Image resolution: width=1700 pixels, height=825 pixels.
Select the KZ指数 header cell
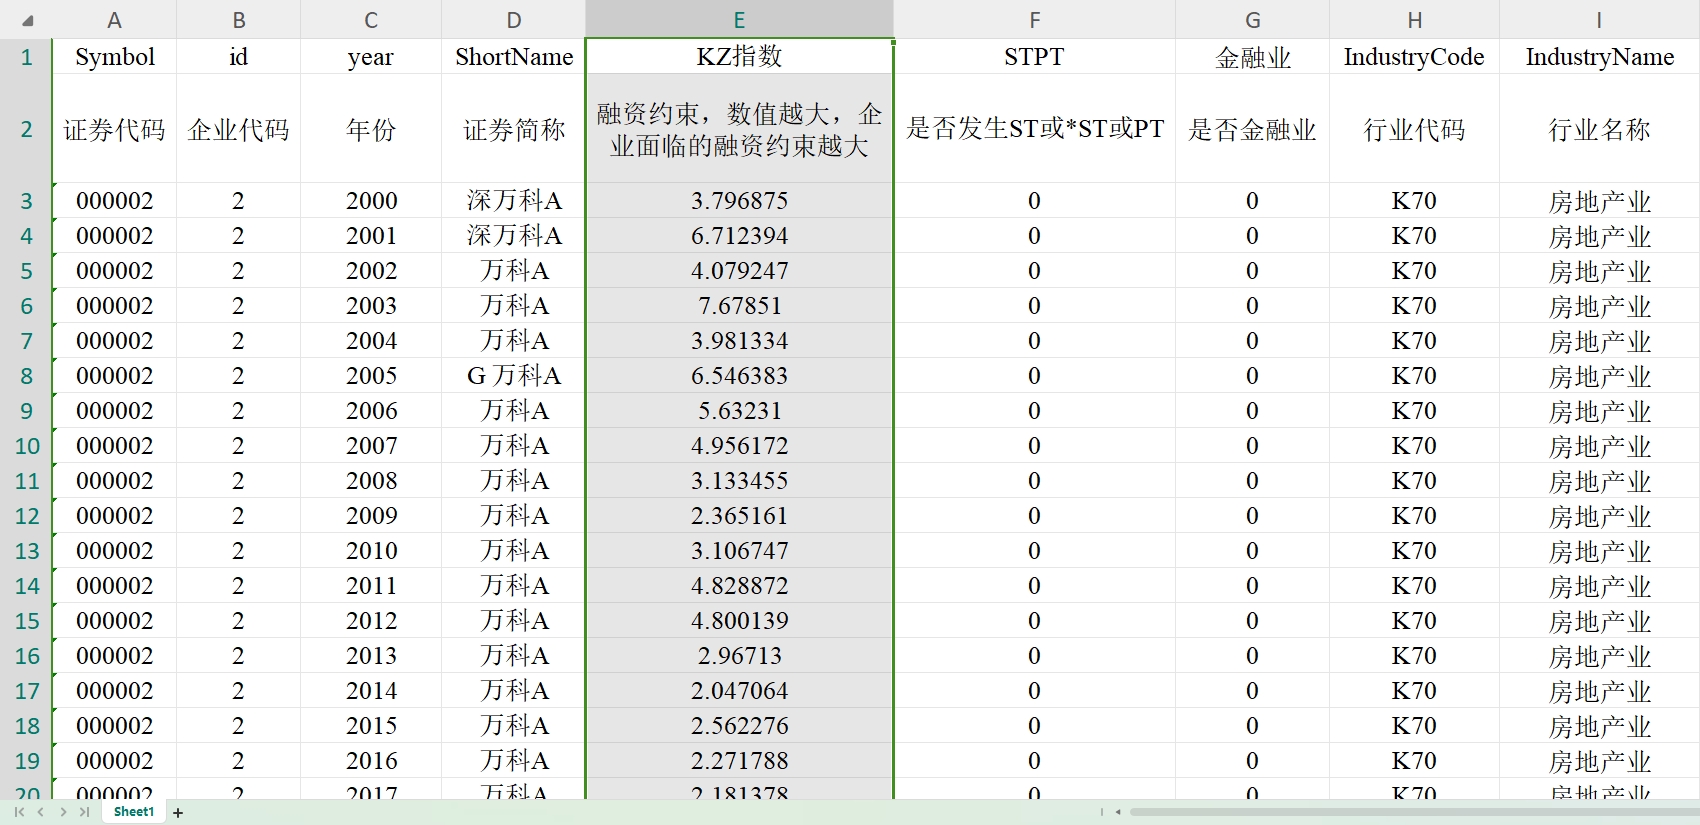pos(739,57)
